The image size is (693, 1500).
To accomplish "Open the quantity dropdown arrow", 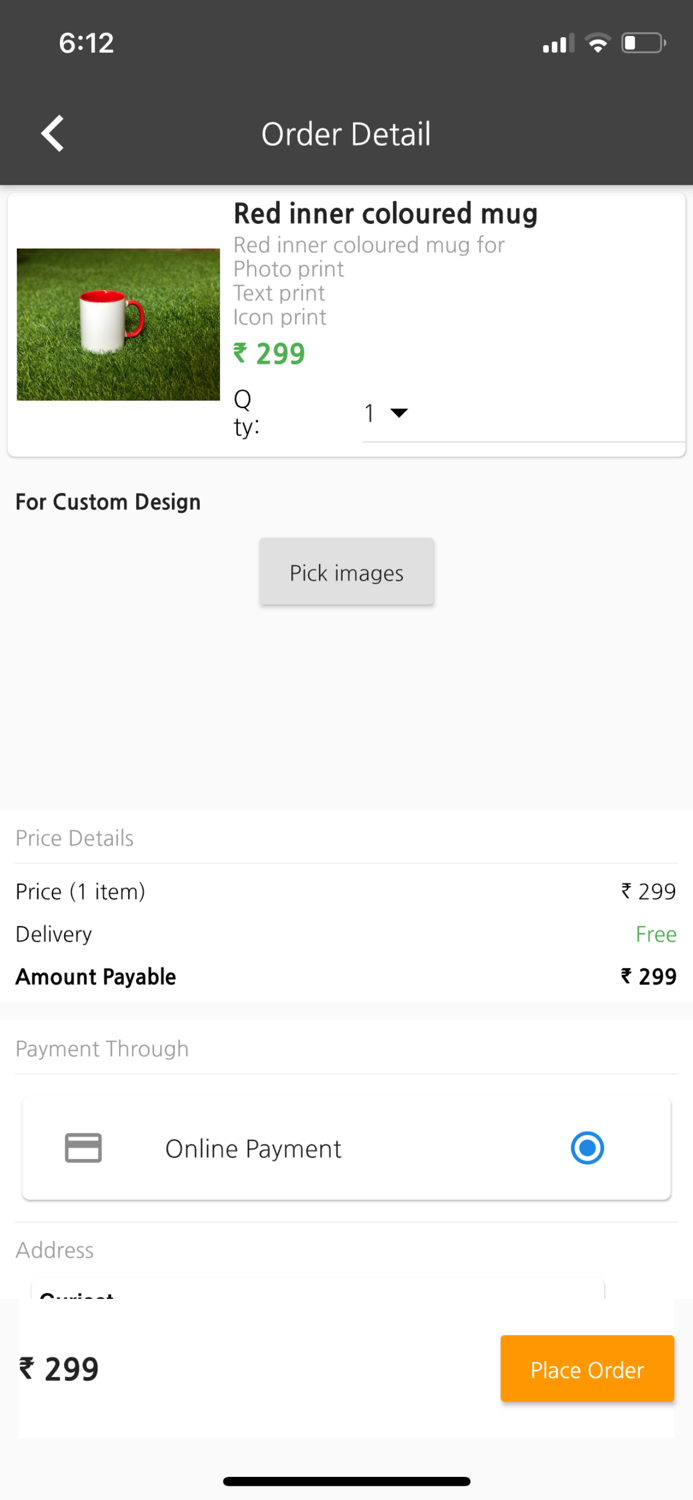I will 399,413.
